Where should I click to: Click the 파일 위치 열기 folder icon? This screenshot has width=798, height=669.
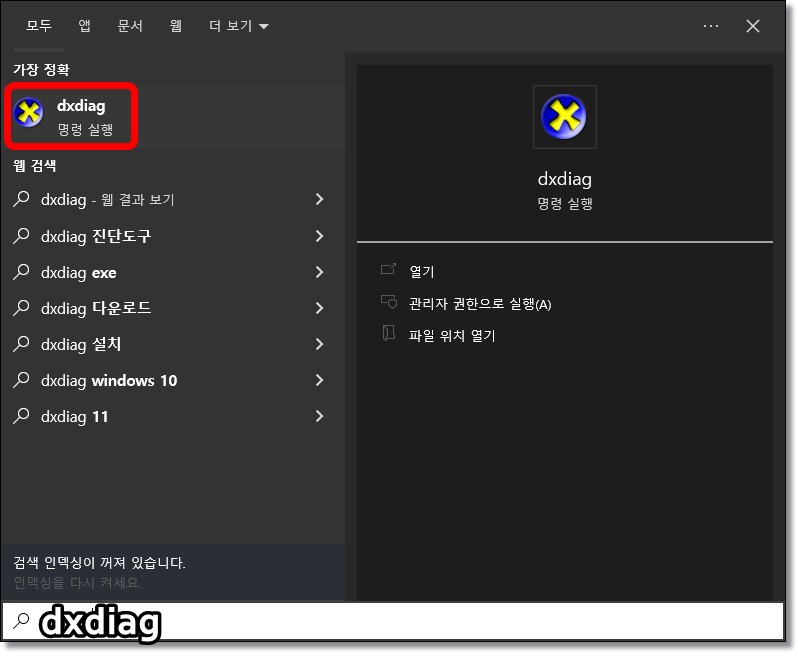388,333
